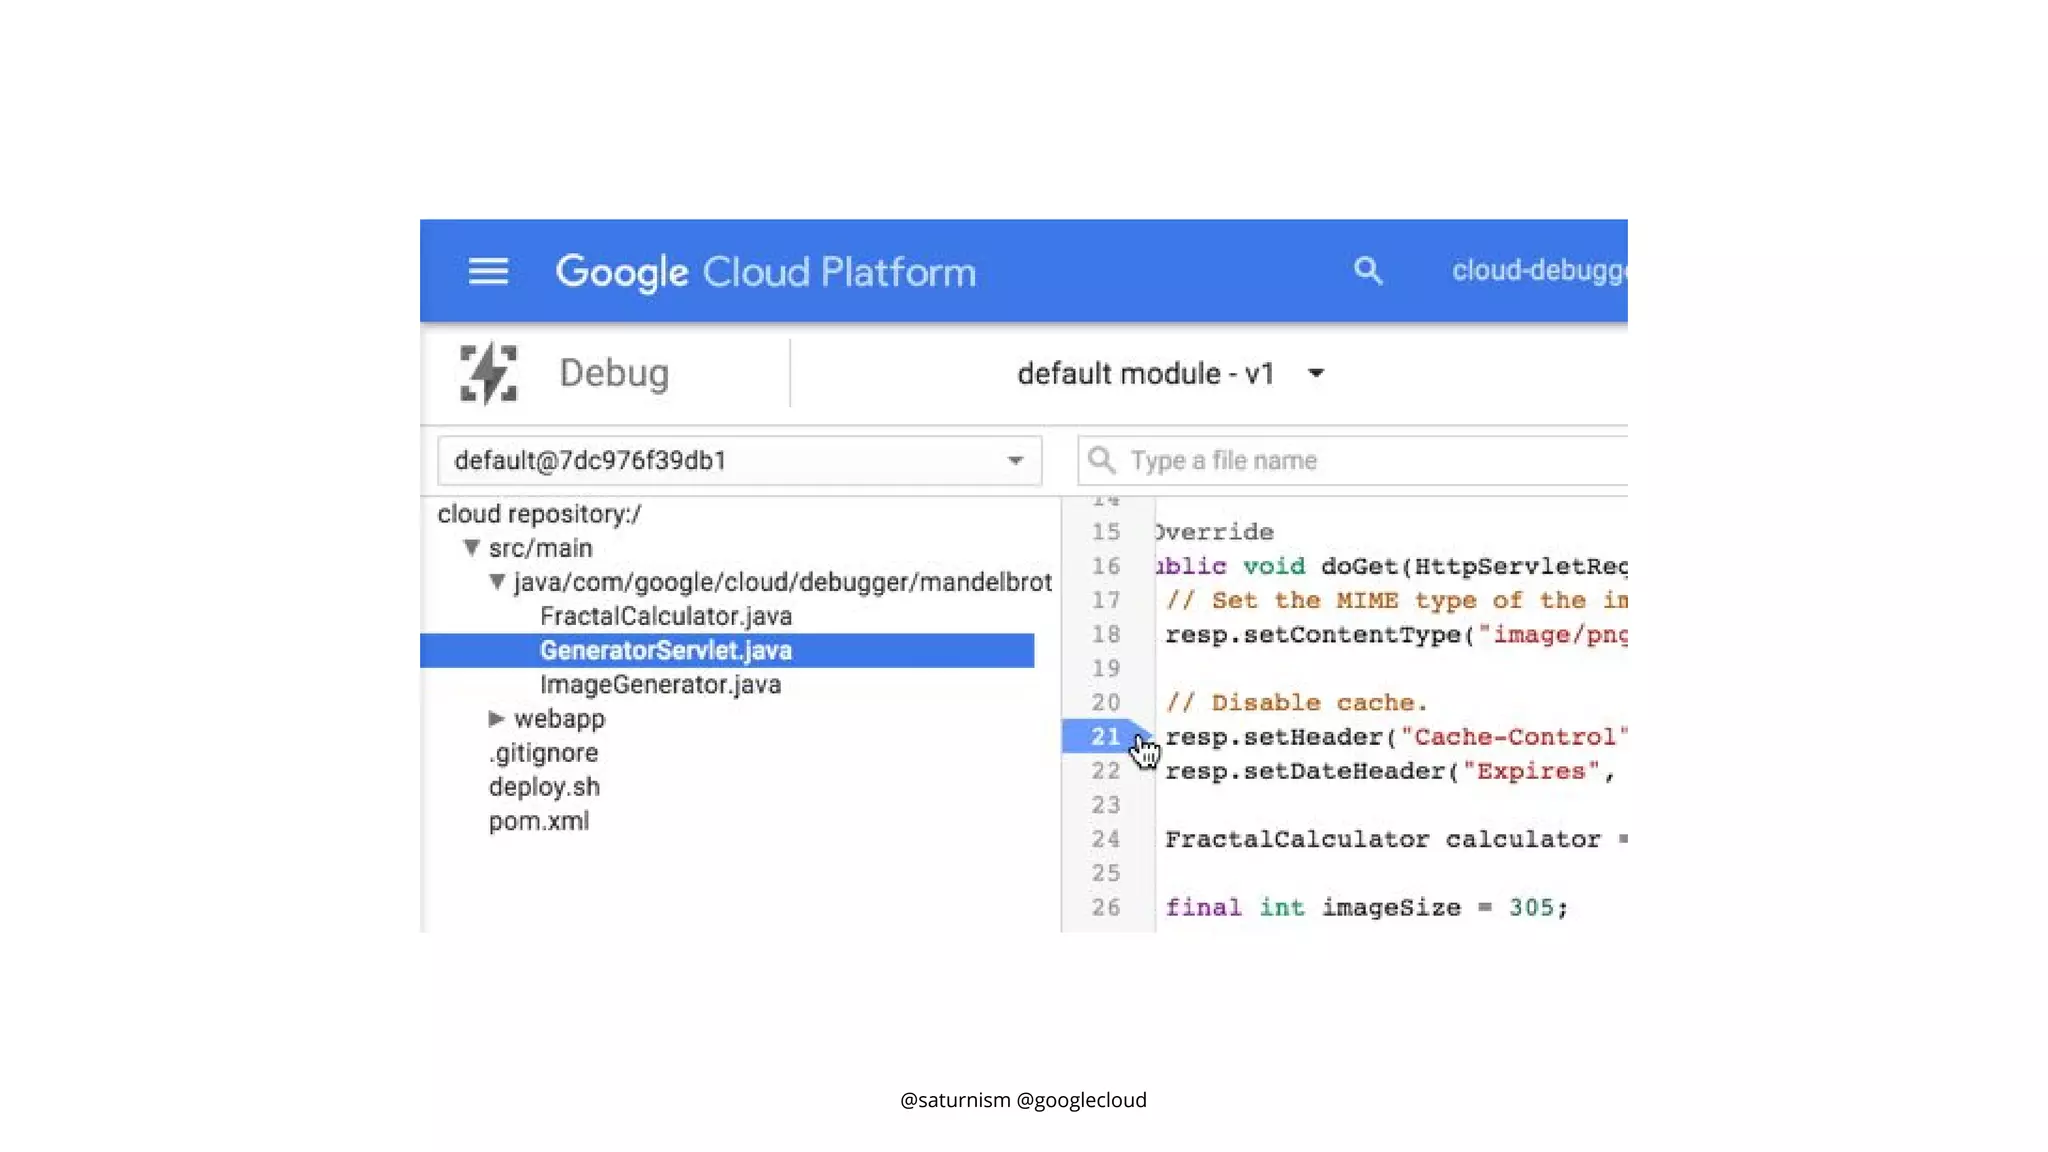
Task: Open the default@7dc976f39db1 source selector
Action: pyautogui.click(x=739, y=461)
